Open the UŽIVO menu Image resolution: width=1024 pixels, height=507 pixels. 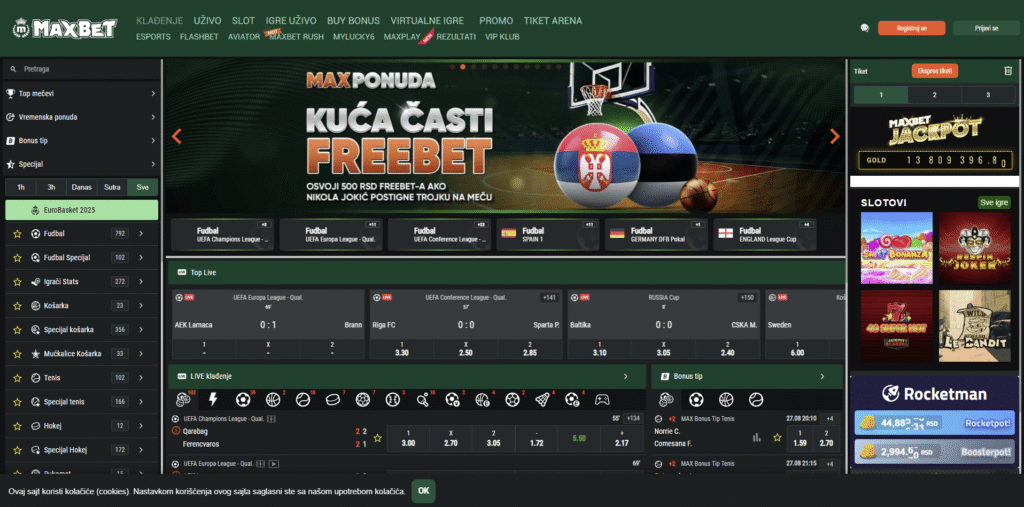(207, 20)
